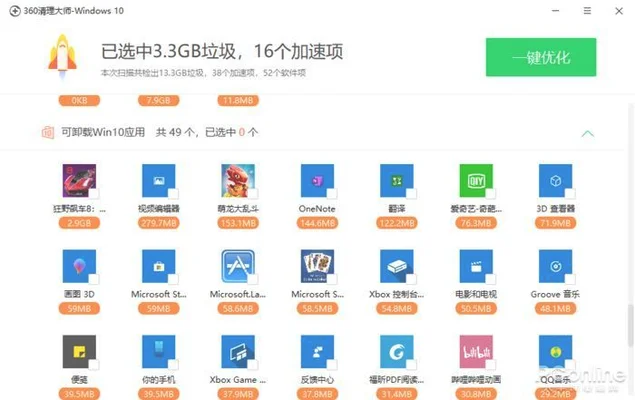Click the 反馈中心 label text
Image resolution: width=635 pixels, height=400 pixels.
[x=318, y=380]
